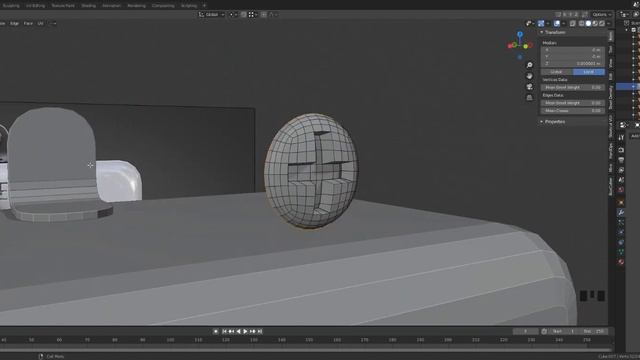Toggle mesh mirror X axis
The width and height of the screenshot is (640, 360).
(x=564, y=14)
